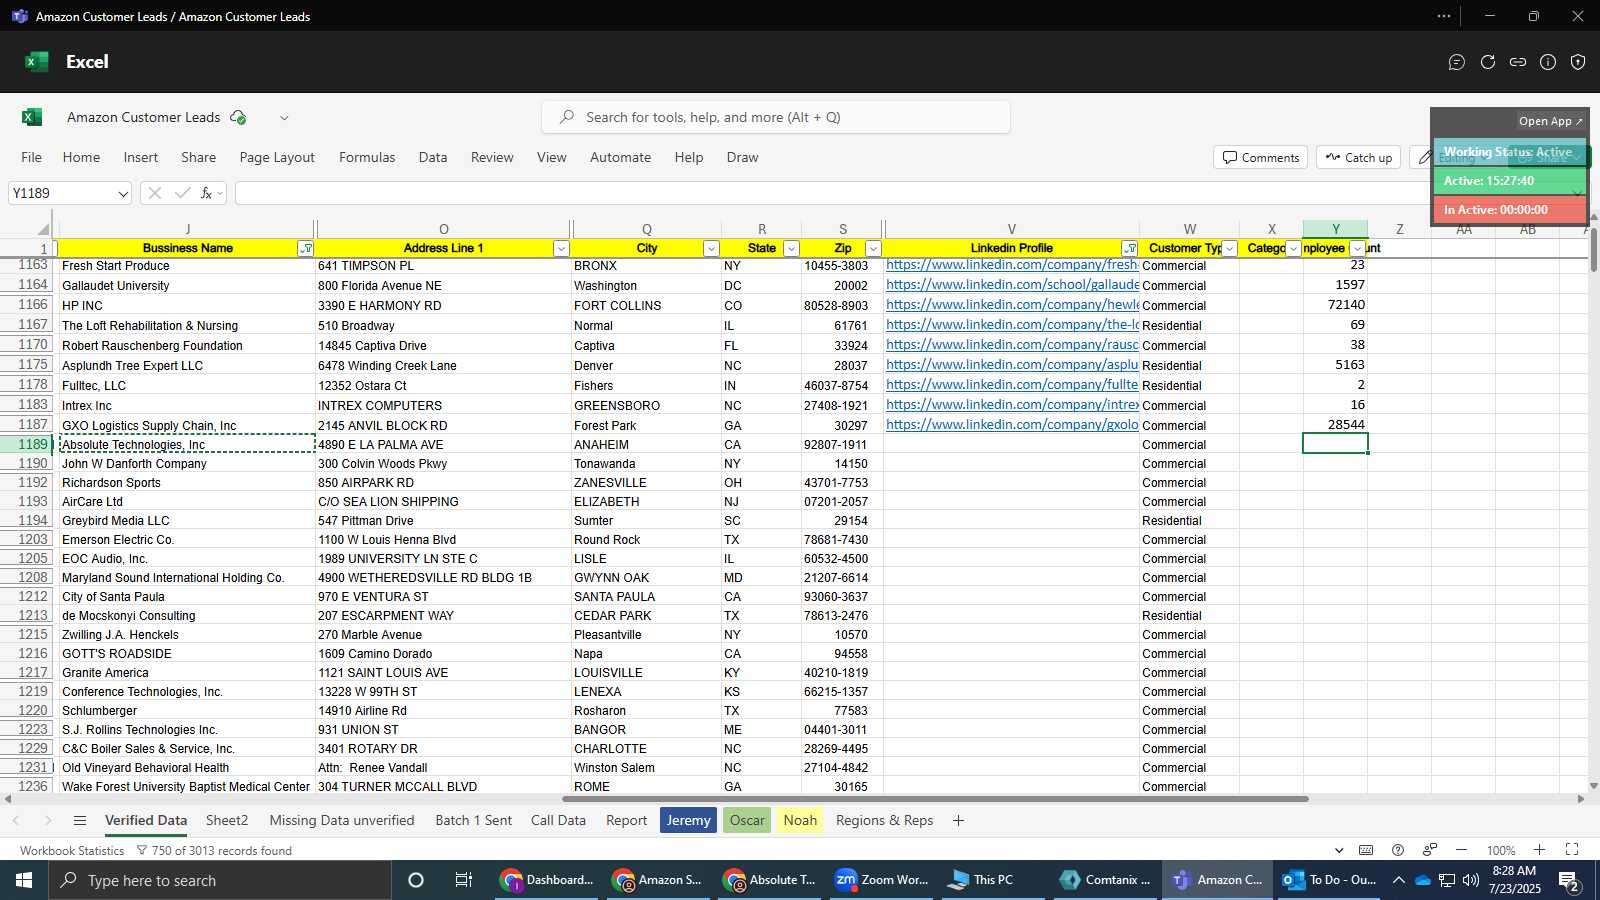The width and height of the screenshot is (1600, 900).
Task: Click the 100% zoom level
Action: pos(1501,851)
